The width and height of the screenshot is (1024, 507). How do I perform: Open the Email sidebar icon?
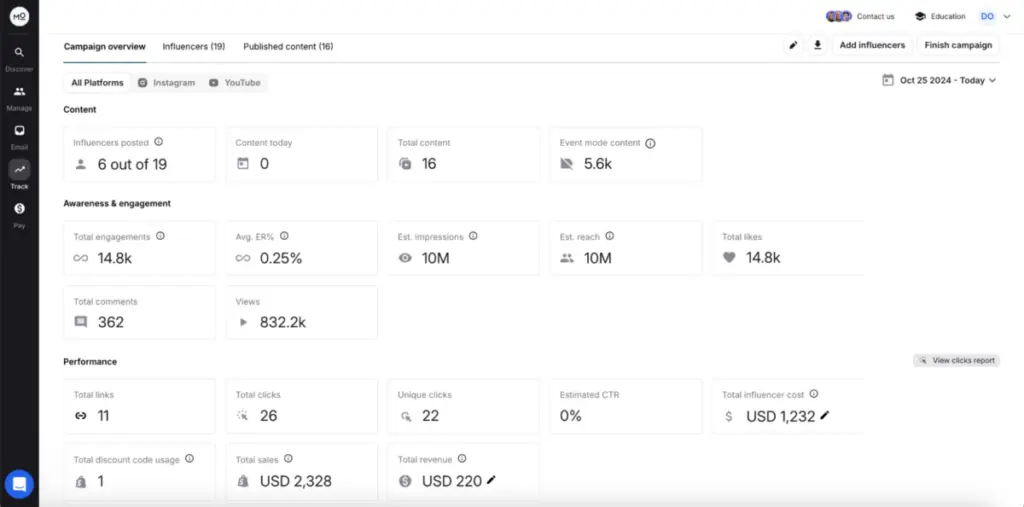pos(19,131)
